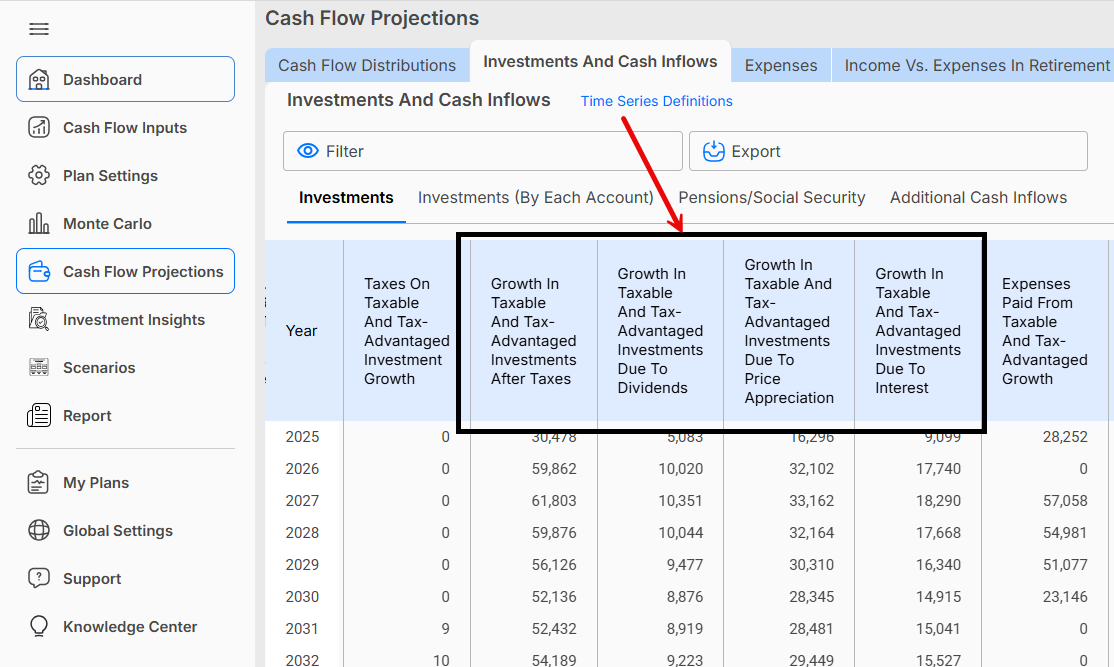Select the Investments And Cash Inflows tab
The image size is (1114, 667).
click(x=600, y=62)
